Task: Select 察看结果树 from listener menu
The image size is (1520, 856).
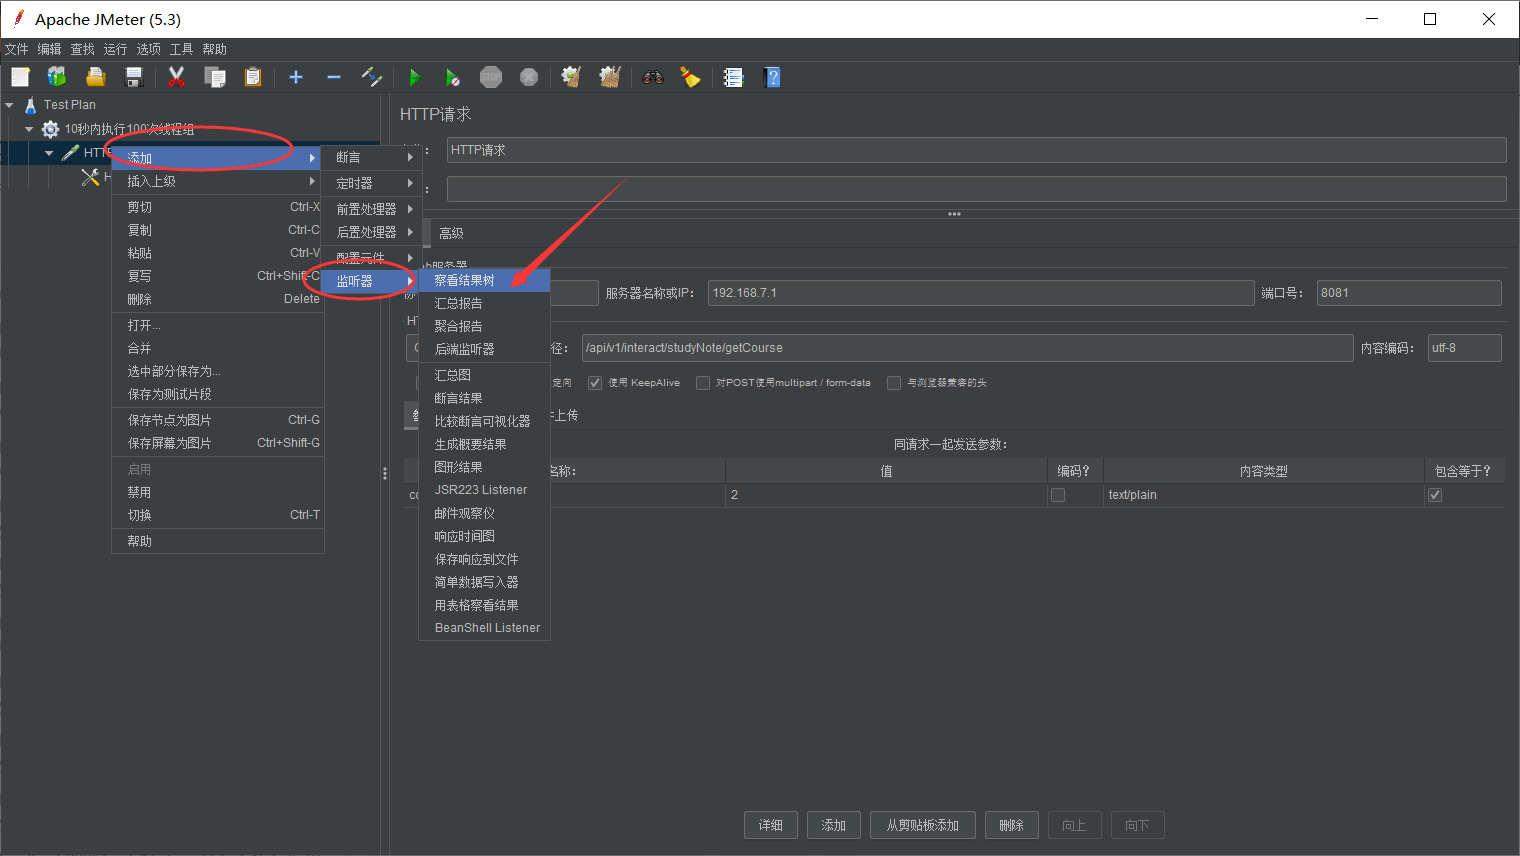Action: [484, 280]
